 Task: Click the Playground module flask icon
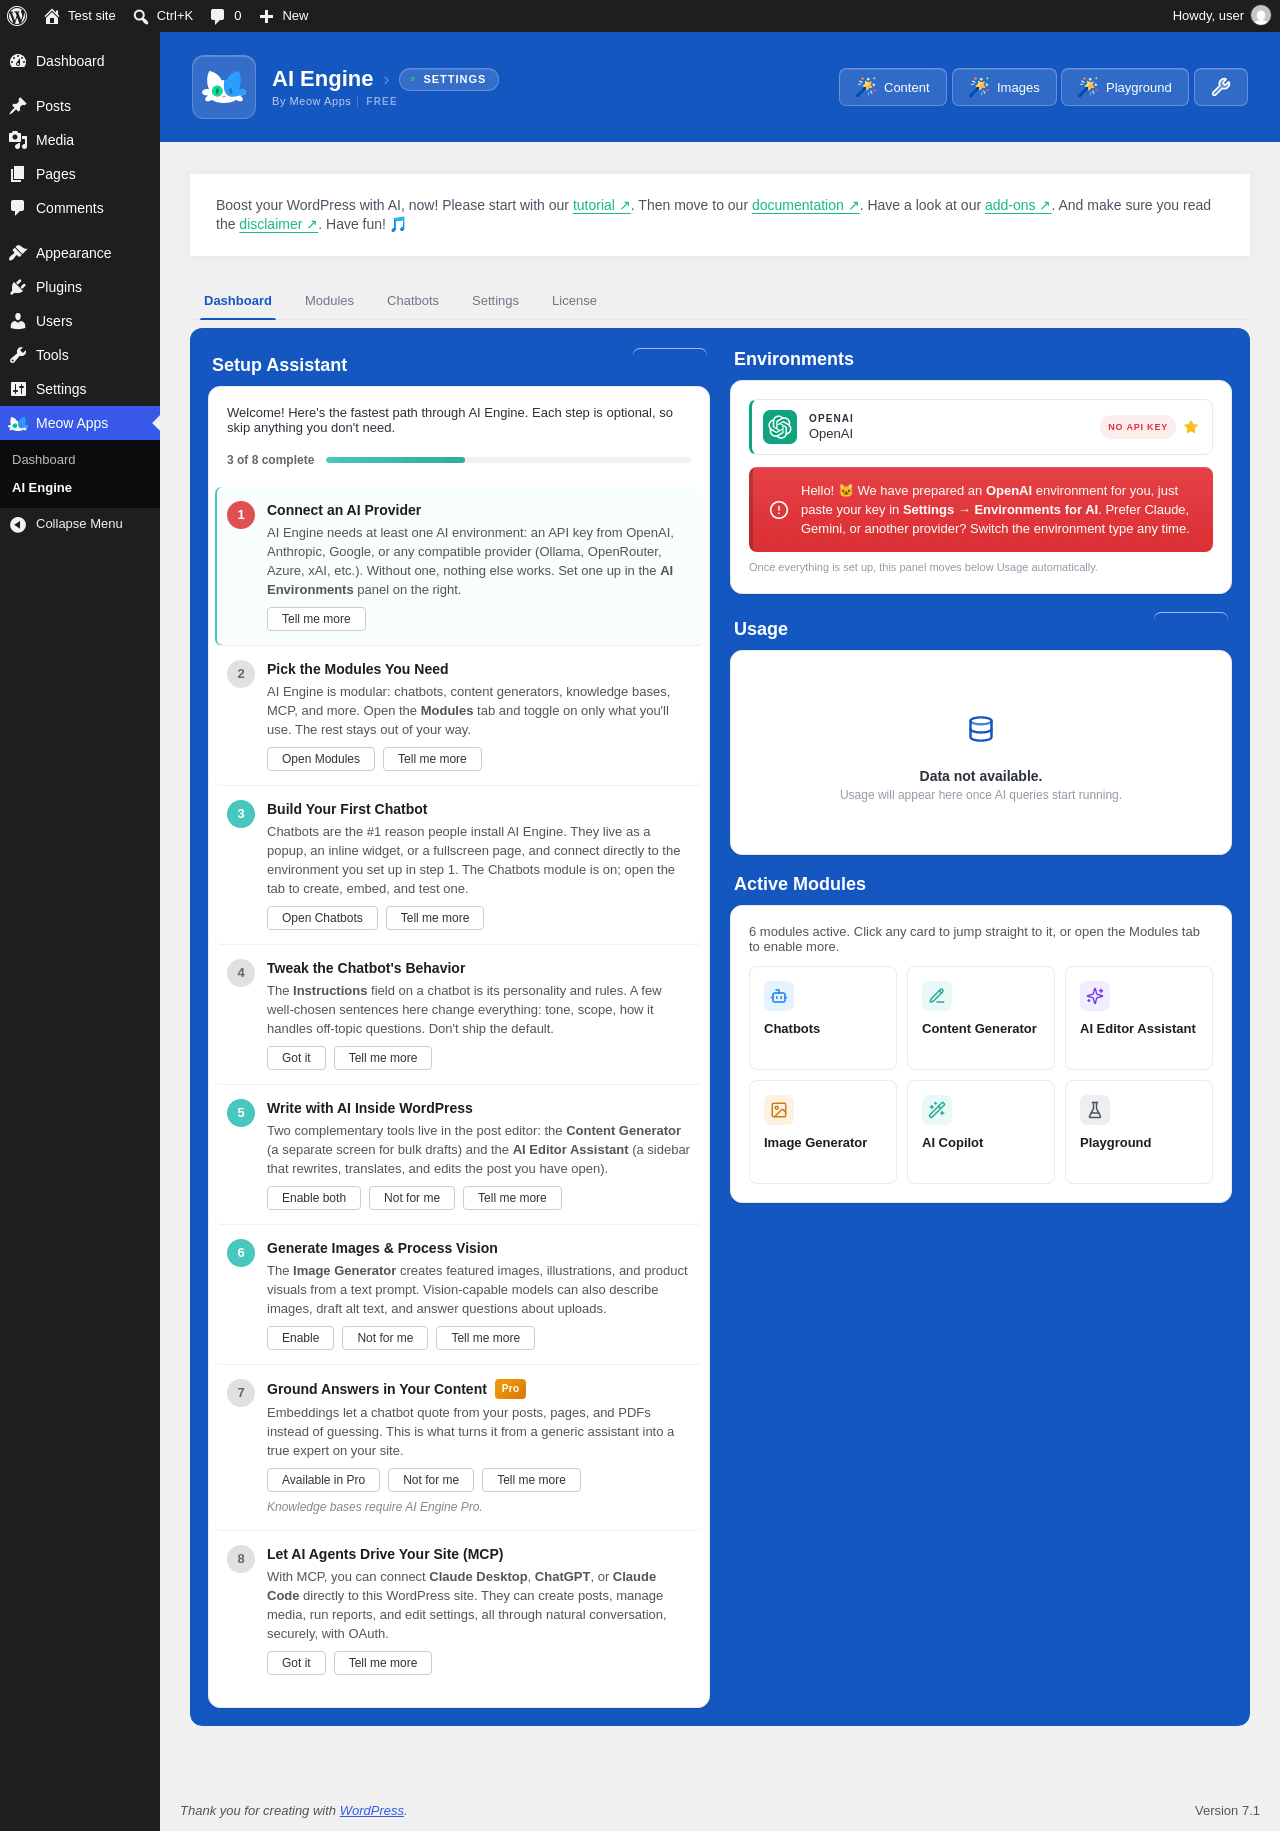[x=1095, y=1110]
